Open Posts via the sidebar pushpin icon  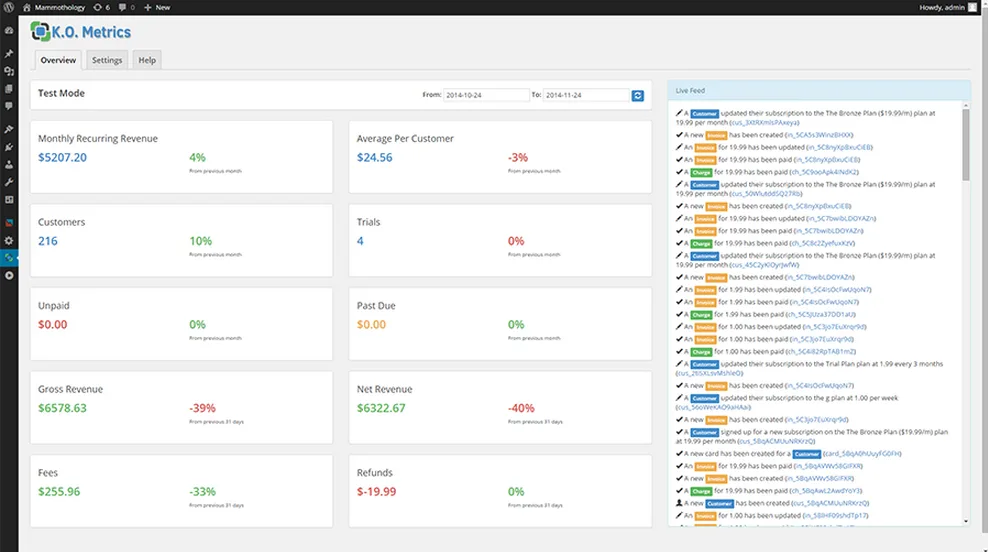pyautogui.click(x=9, y=54)
